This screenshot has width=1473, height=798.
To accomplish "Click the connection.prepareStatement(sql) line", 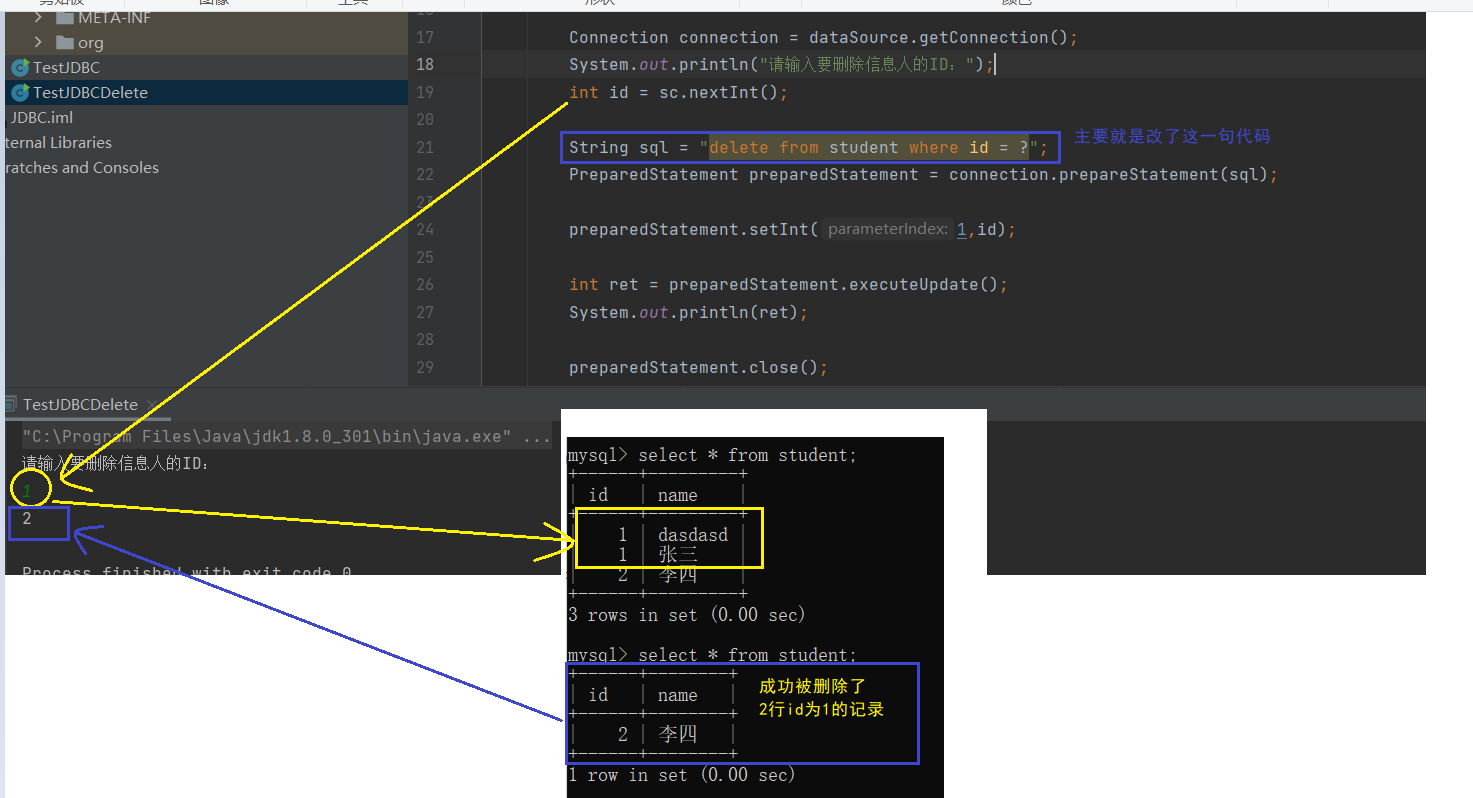I will (x=923, y=174).
